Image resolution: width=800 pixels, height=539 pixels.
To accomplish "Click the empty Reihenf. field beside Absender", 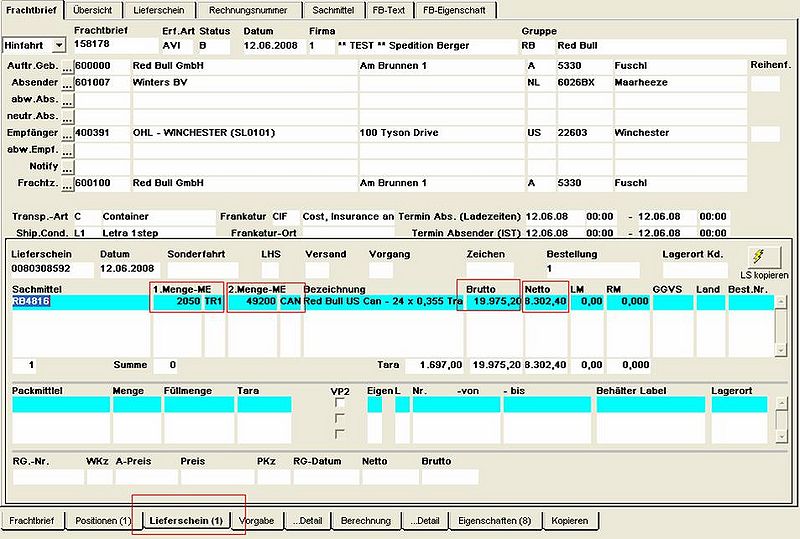I will [x=765, y=84].
